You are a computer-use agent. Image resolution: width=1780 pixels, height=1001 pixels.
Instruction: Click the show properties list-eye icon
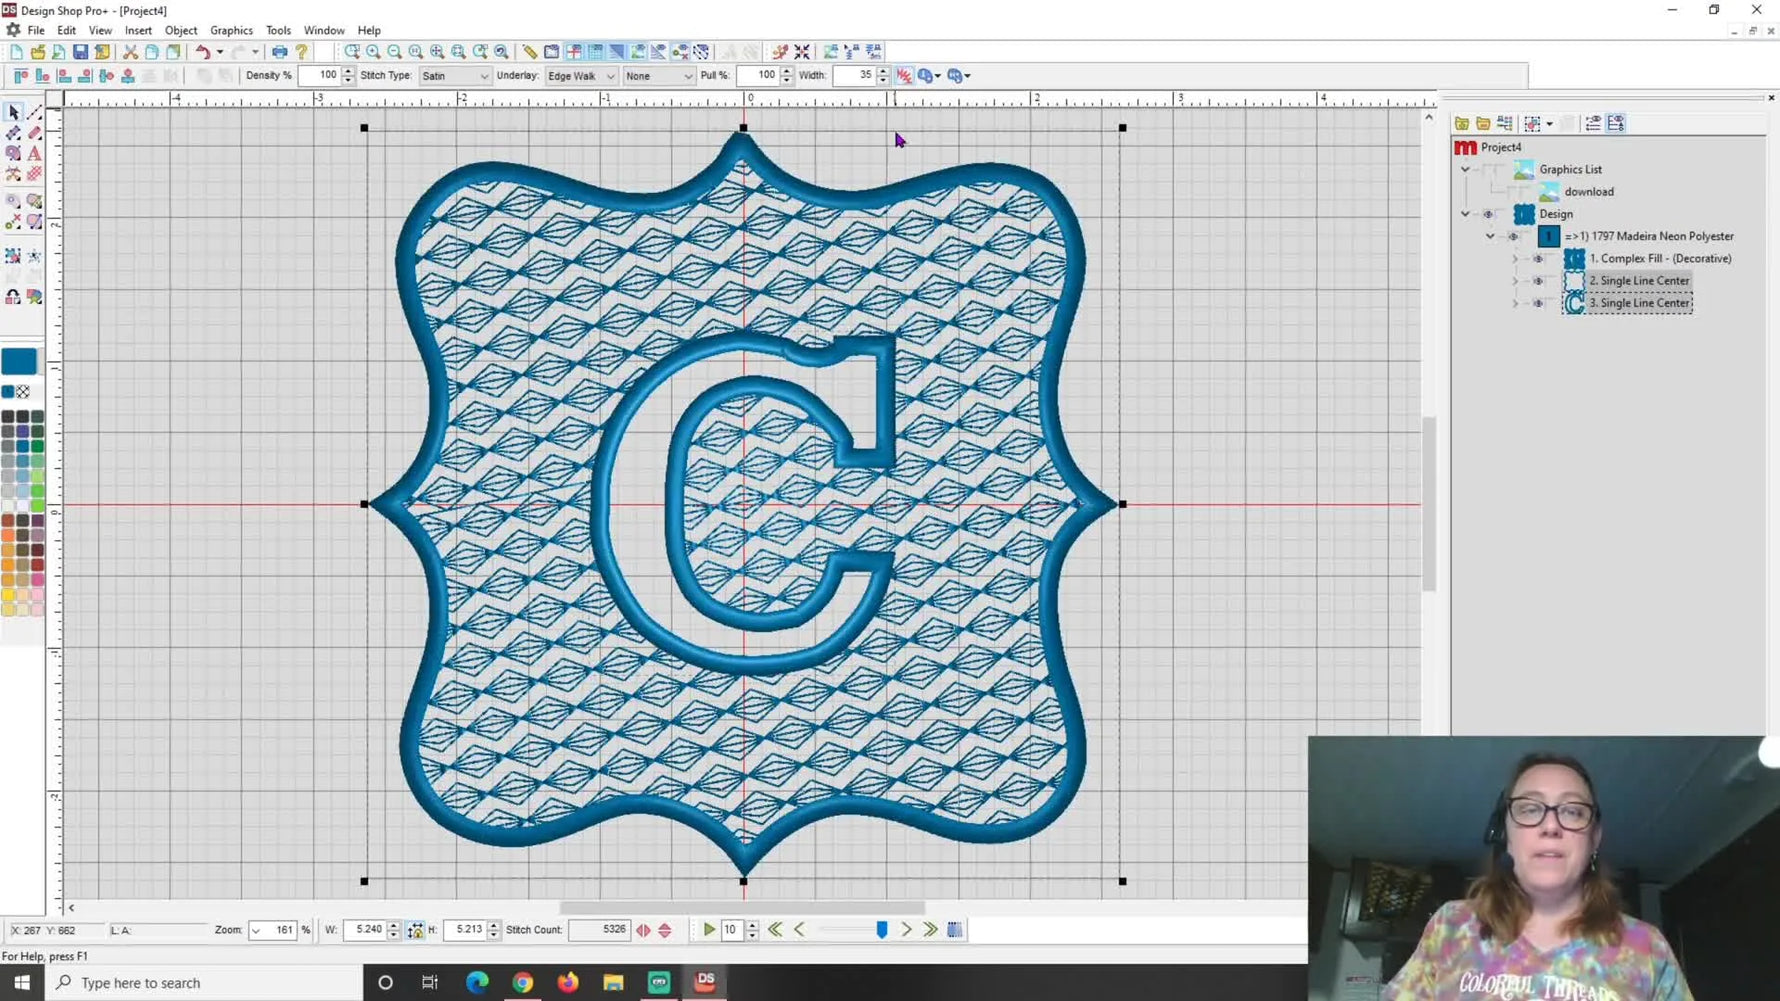tap(1594, 124)
